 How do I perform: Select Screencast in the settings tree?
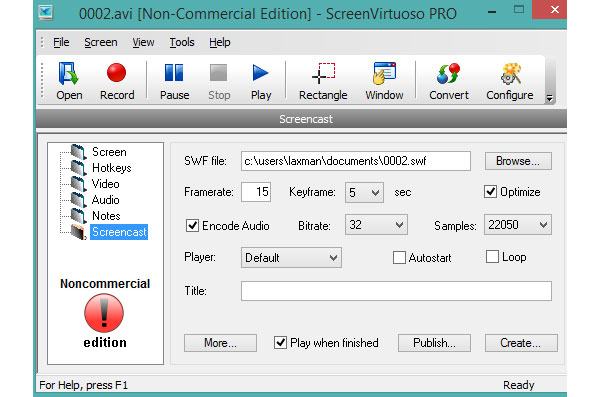point(119,232)
